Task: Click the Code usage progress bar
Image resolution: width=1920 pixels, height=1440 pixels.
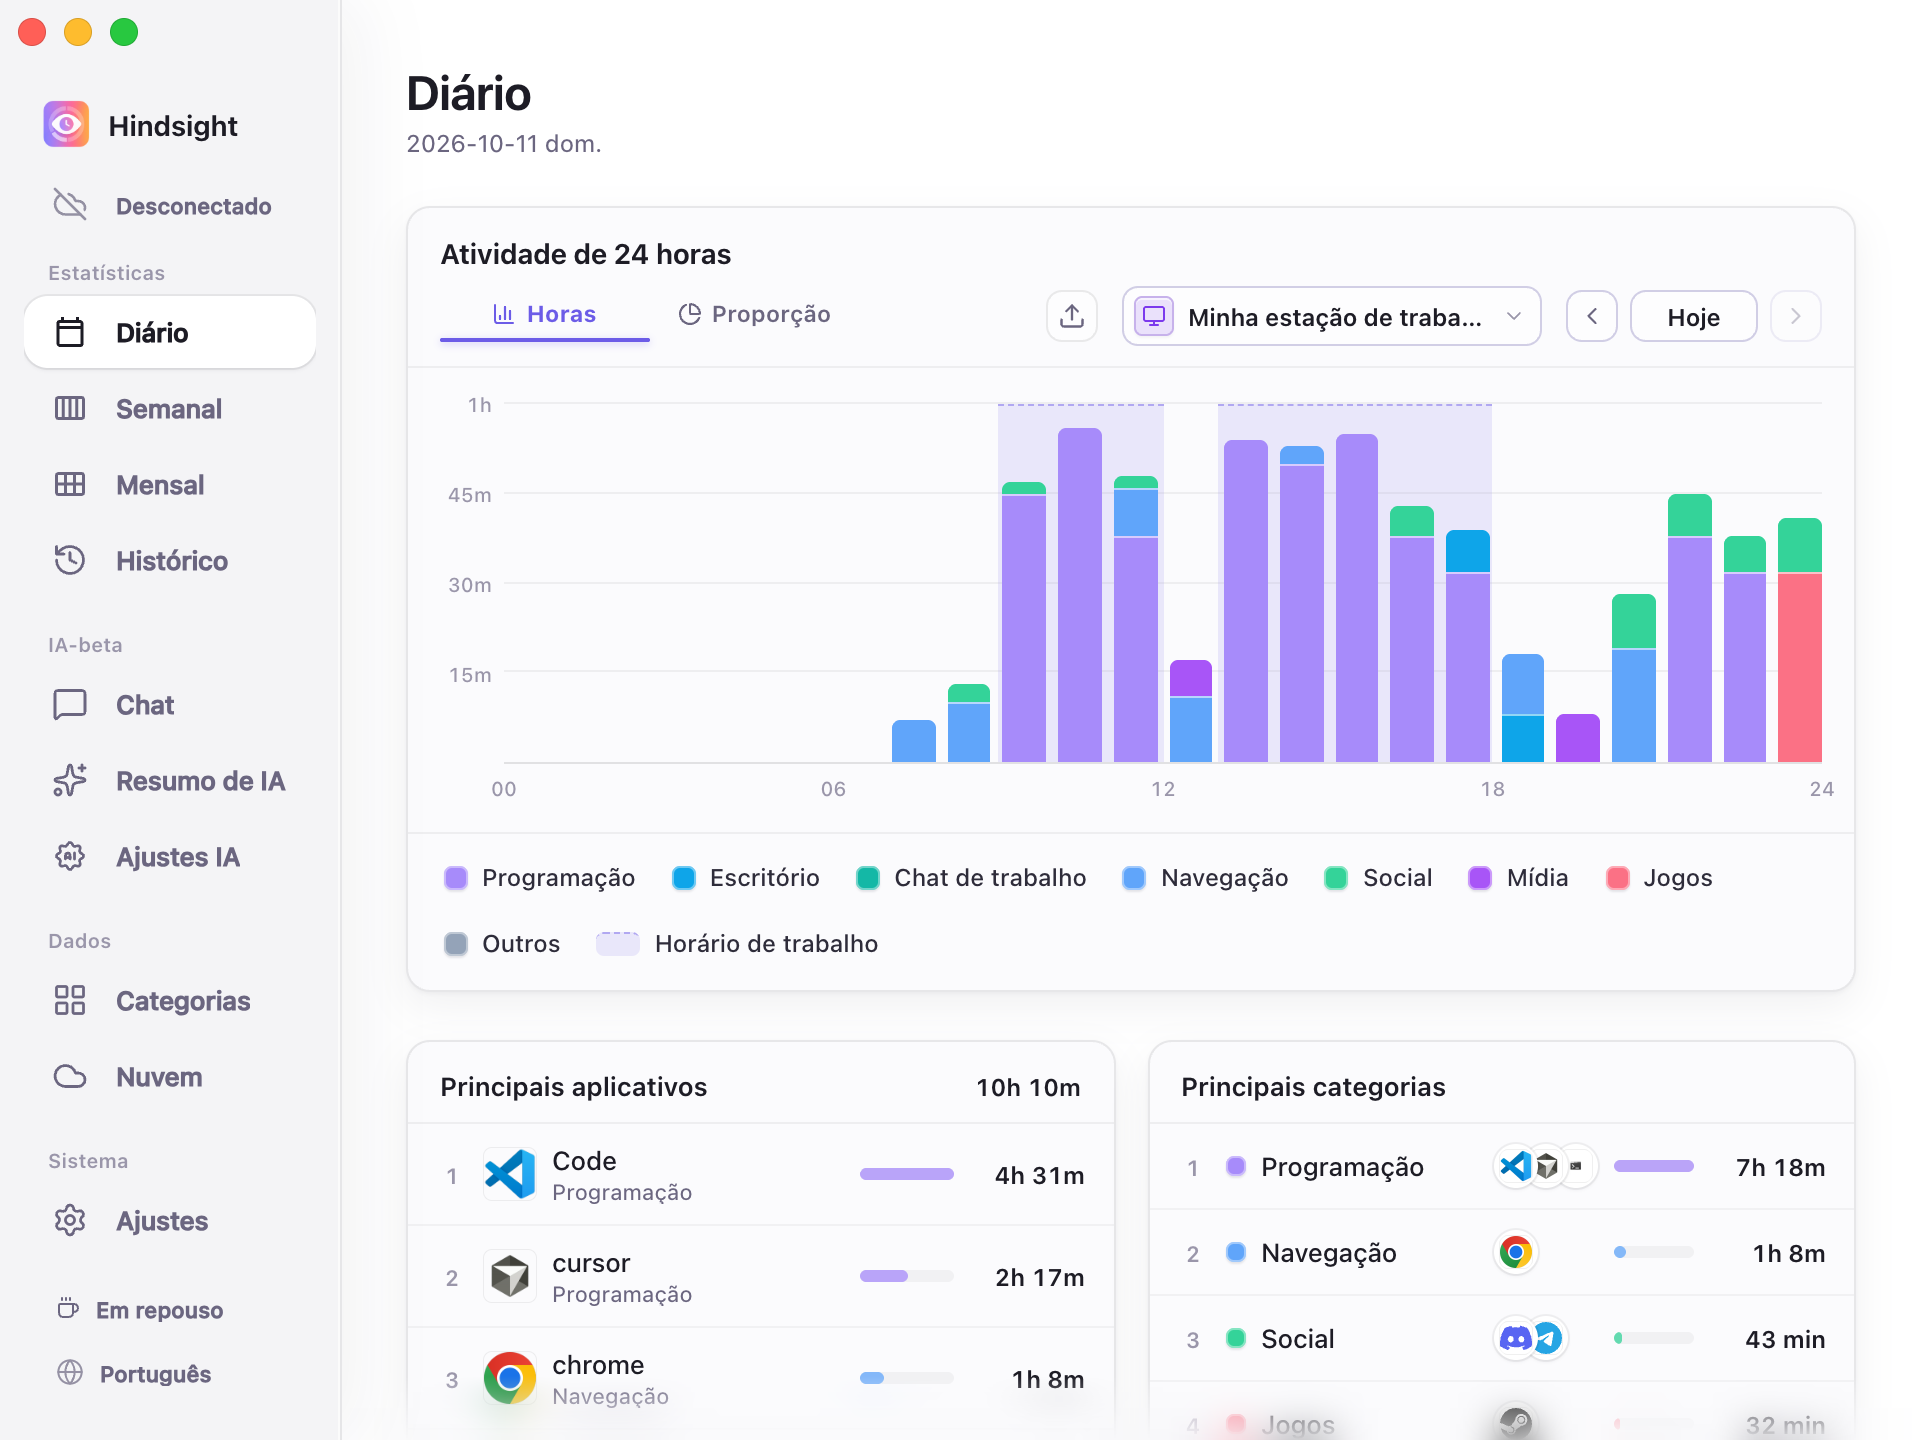Action: (x=907, y=1175)
